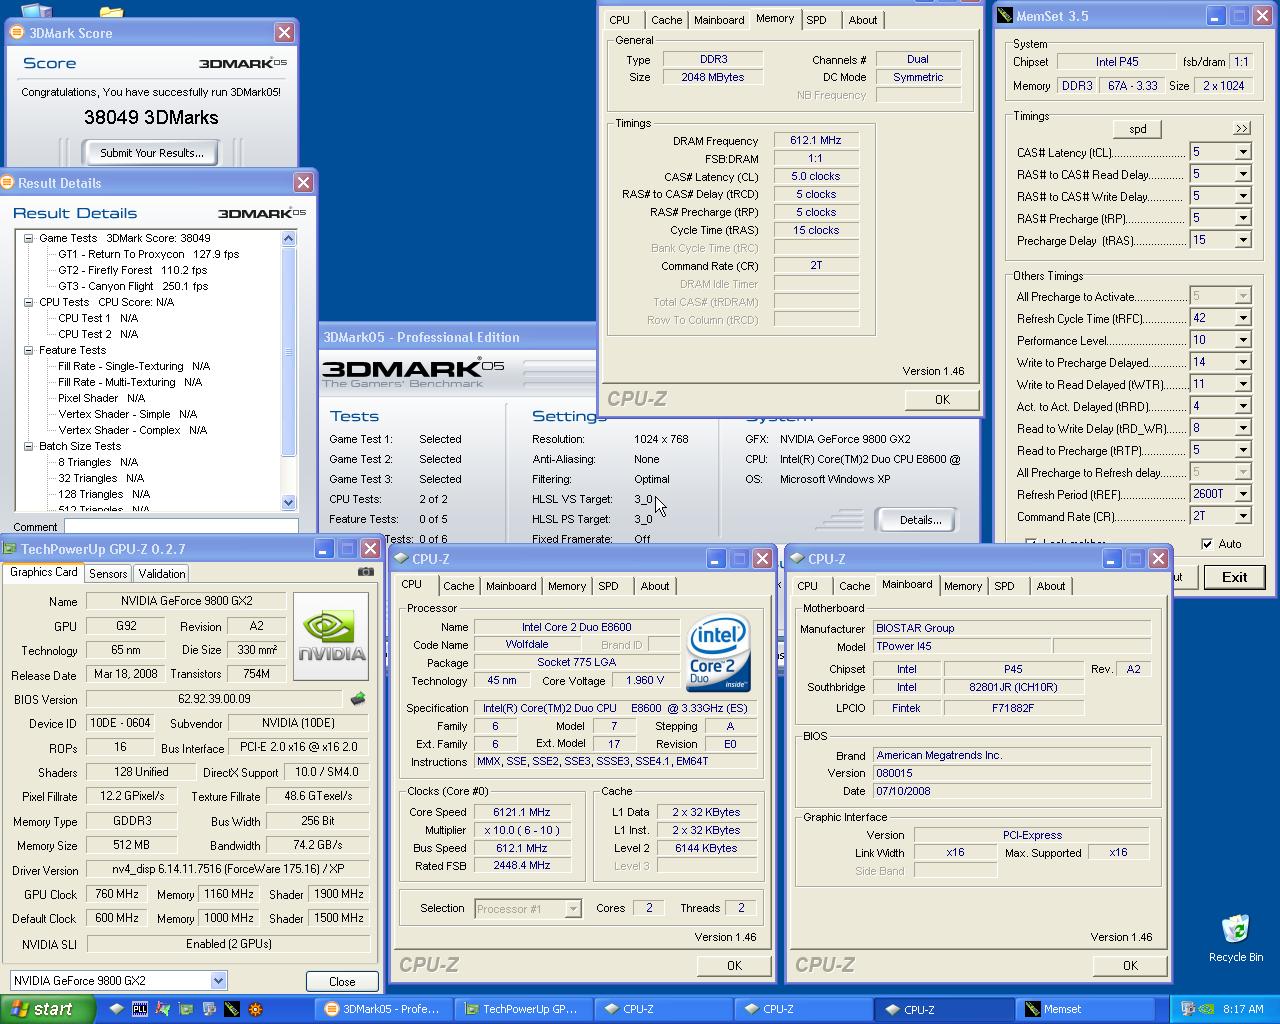The width and height of the screenshot is (1280, 1024).
Task: Click the 612.1 MHz DRAM Frequency value
Action: point(816,140)
